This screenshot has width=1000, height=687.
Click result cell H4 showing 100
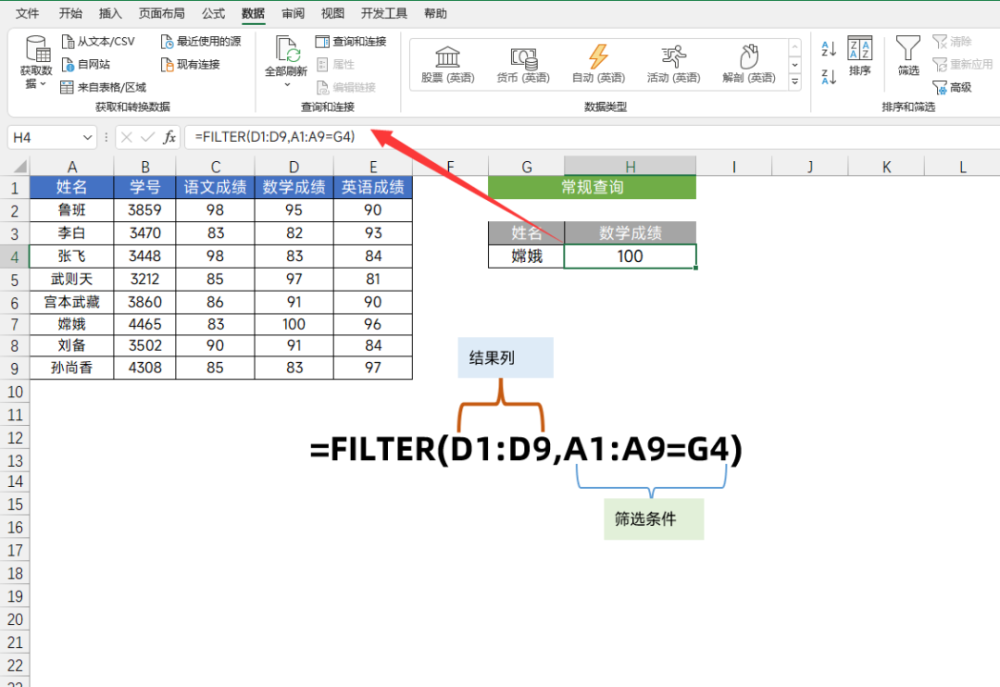pyautogui.click(x=630, y=256)
